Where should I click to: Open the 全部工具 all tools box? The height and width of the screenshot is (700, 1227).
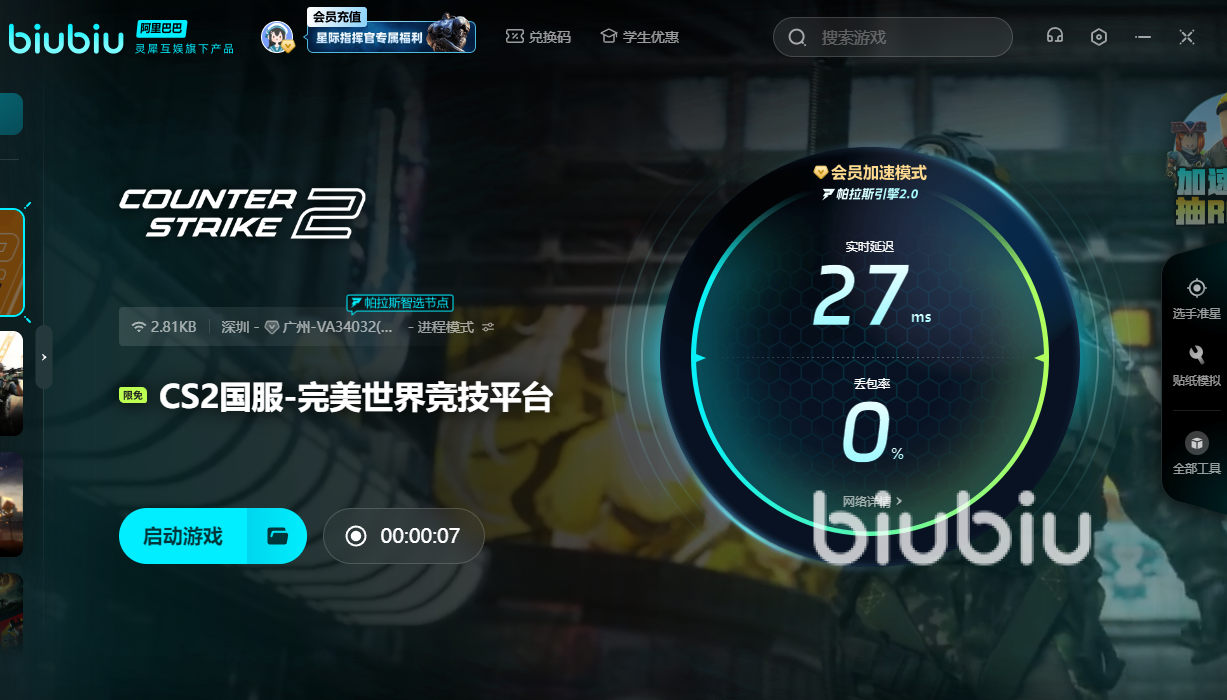tap(1196, 453)
